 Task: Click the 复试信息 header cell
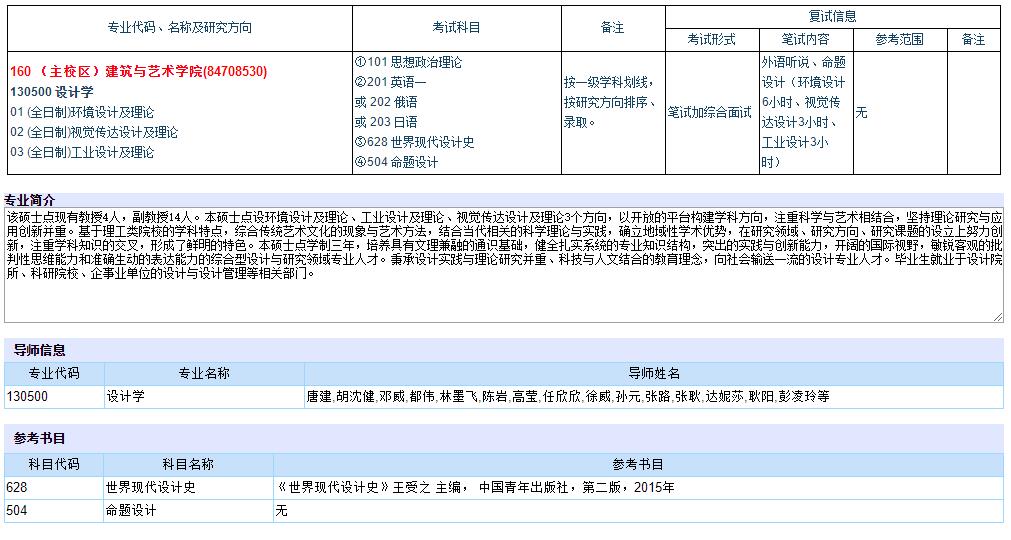pos(832,16)
